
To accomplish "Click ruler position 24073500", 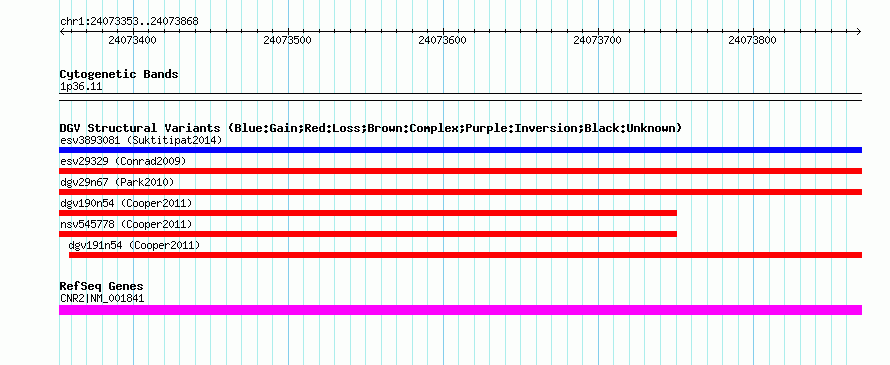I will pos(288,40).
